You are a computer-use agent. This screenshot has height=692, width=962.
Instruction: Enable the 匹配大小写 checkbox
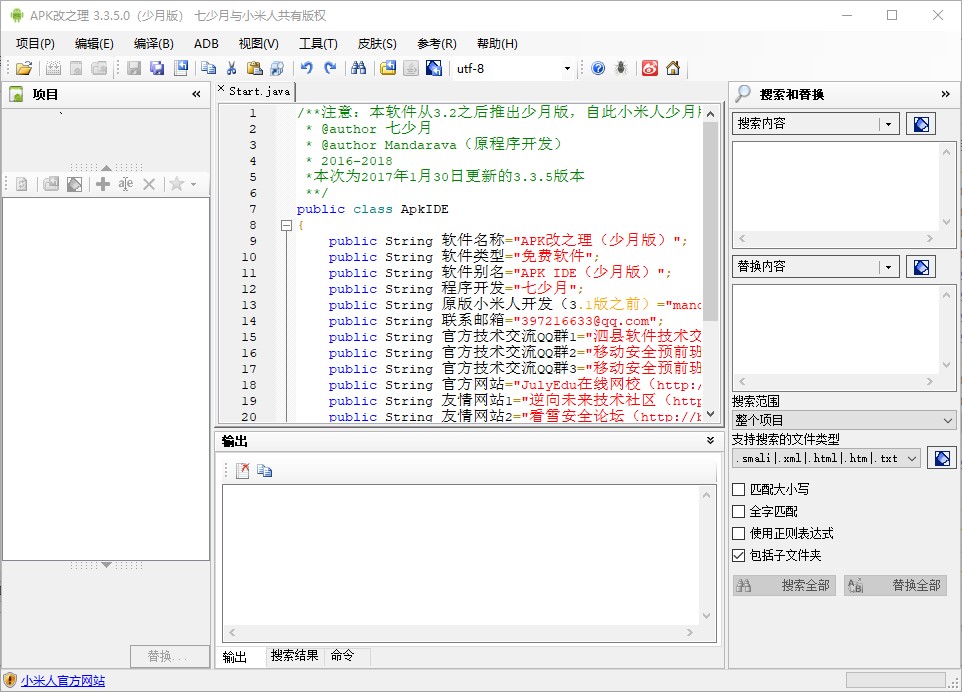pos(739,490)
